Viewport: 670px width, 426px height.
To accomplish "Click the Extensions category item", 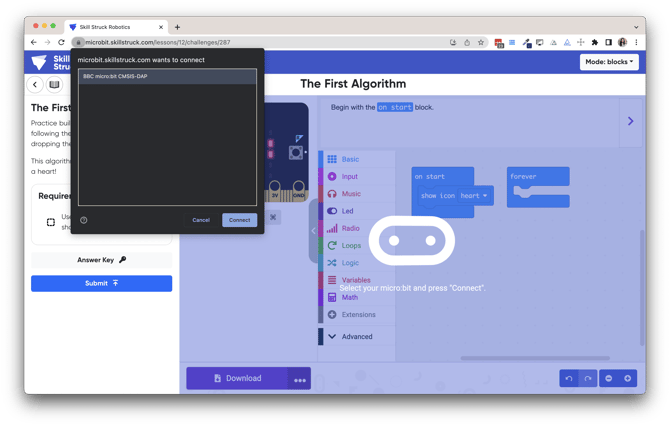I will coord(358,315).
